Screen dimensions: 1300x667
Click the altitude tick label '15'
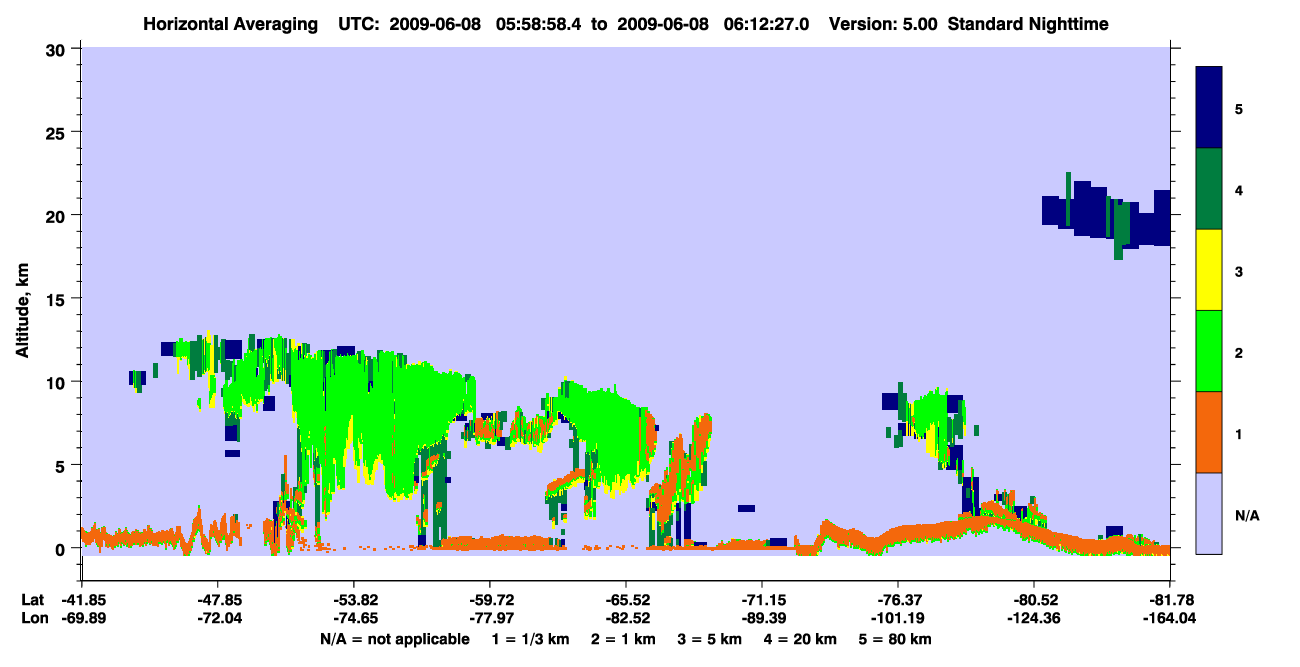click(57, 299)
